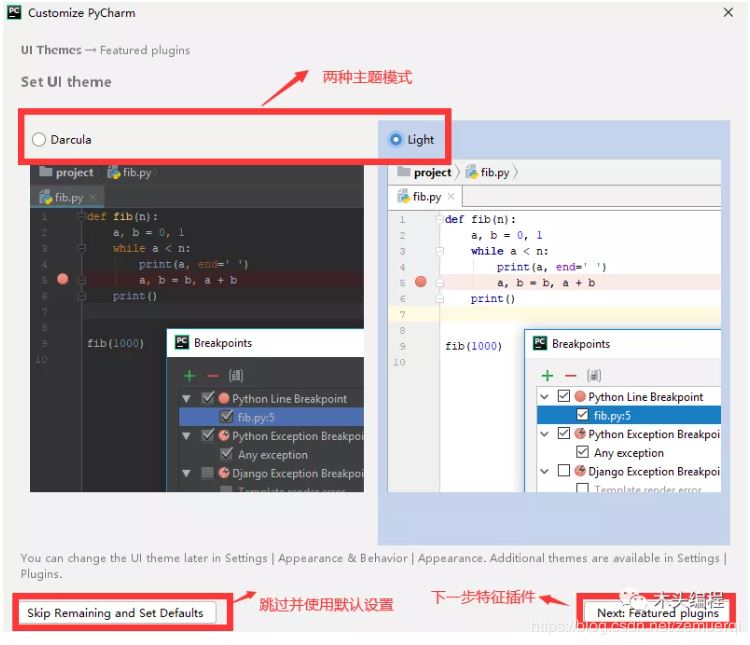Image resolution: width=750 pixels, height=645 pixels.
Task: Close fib.py tab in Light preview
Action: point(451,196)
